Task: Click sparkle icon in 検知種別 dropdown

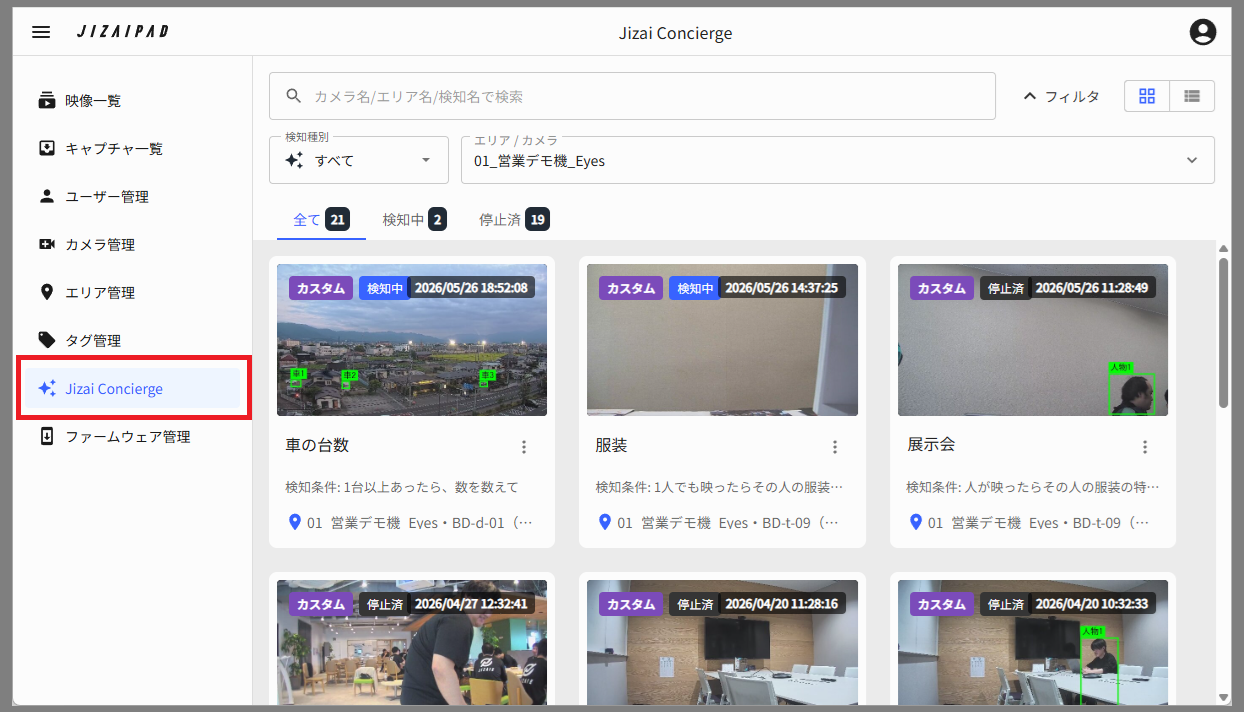Action: click(294, 160)
